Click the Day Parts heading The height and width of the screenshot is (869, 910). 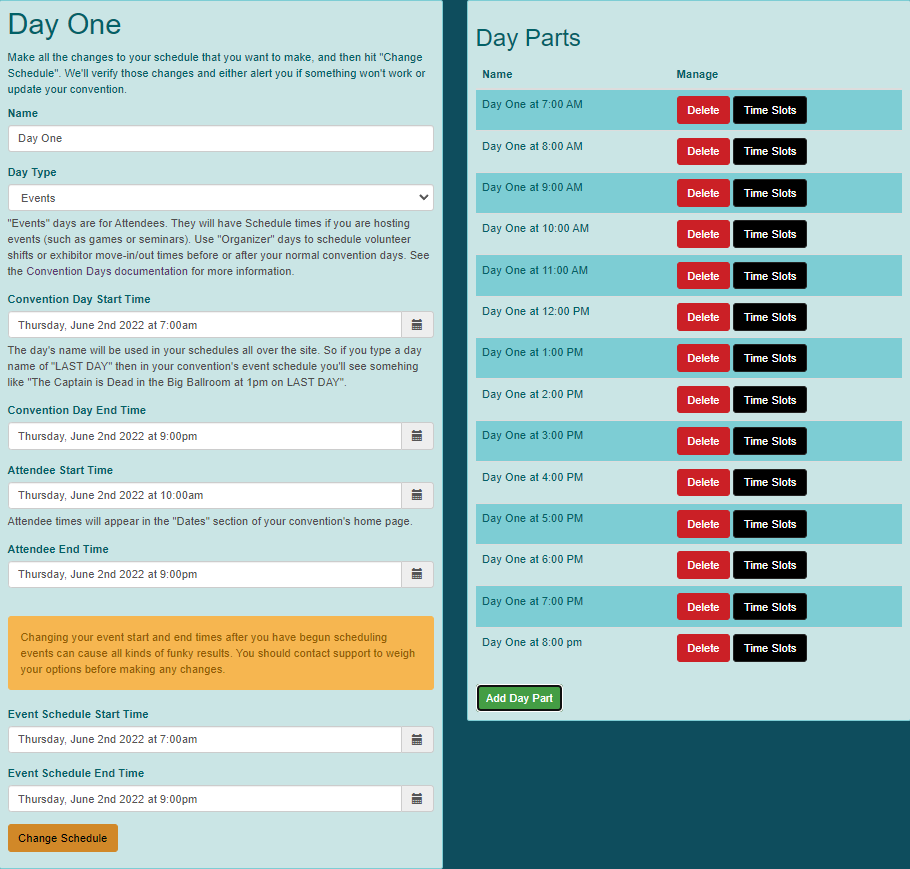pos(528,38)
